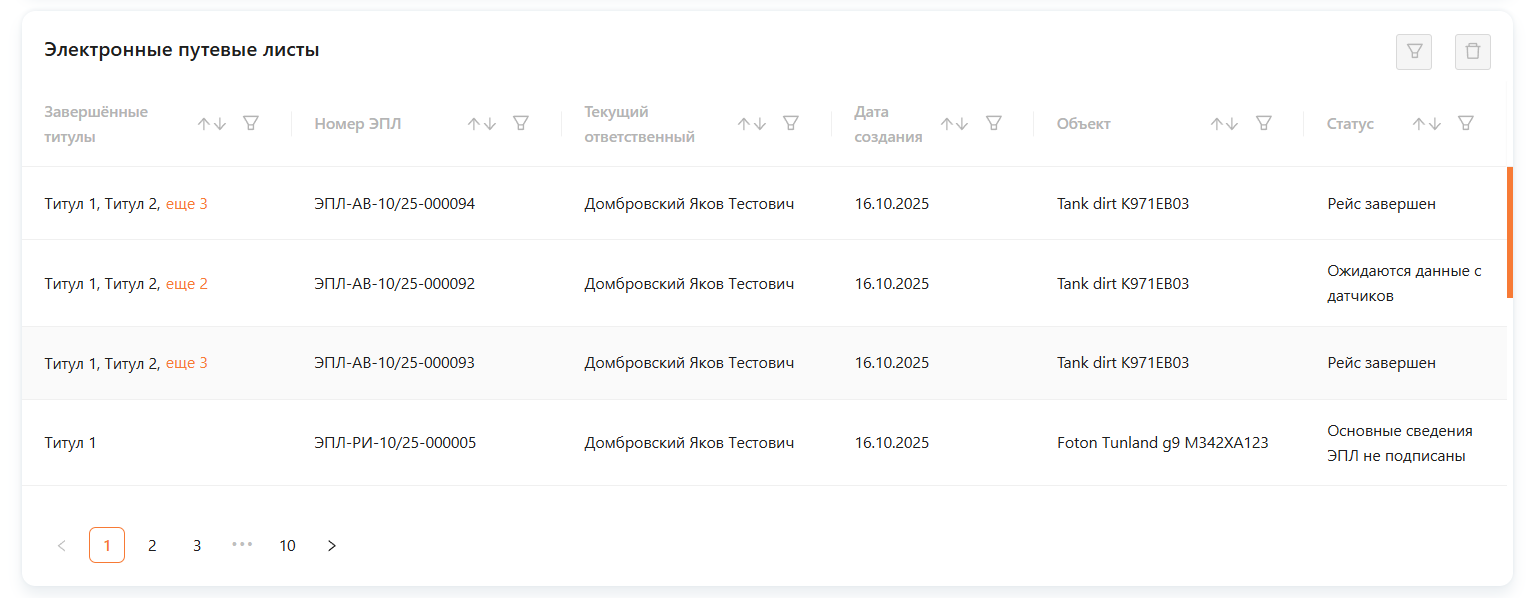Click pagination ellipsis to jump pages

pyautogui.click(x=242, y=545)
